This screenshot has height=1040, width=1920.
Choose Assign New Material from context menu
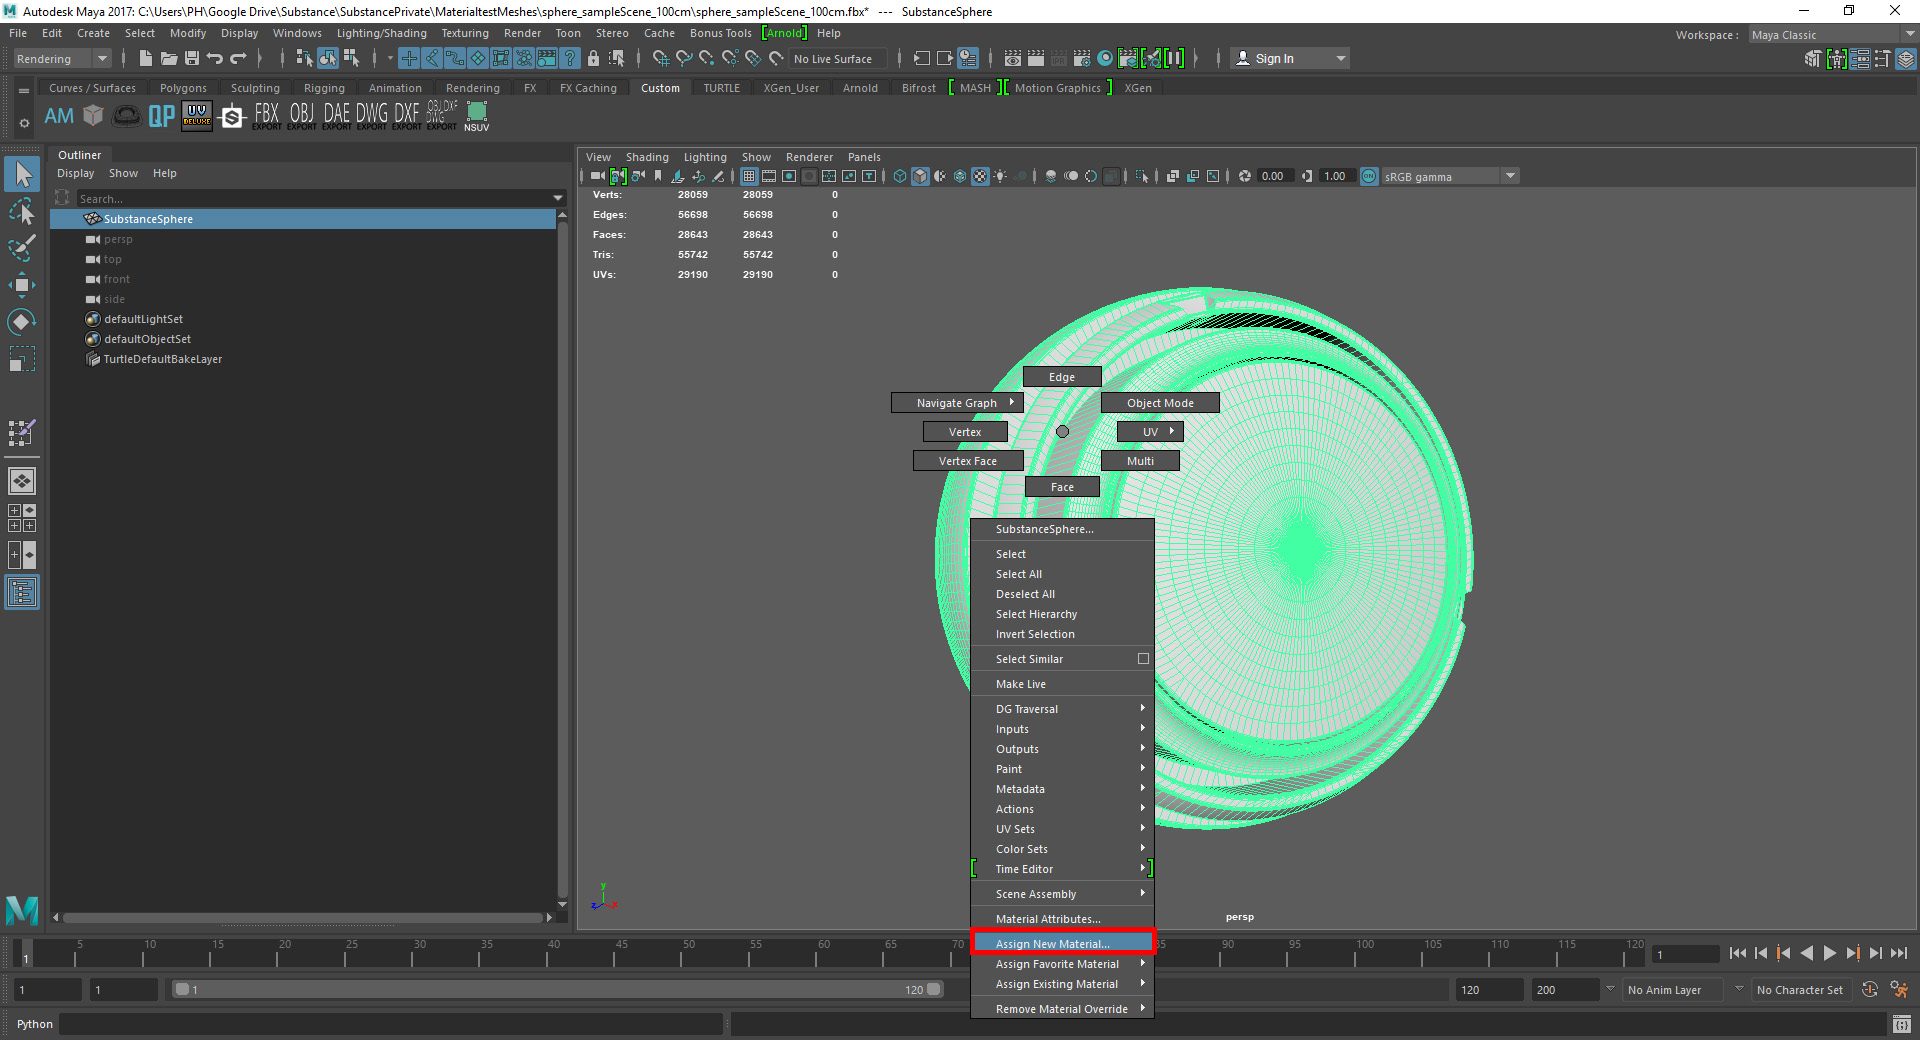tap(1052, 944)
